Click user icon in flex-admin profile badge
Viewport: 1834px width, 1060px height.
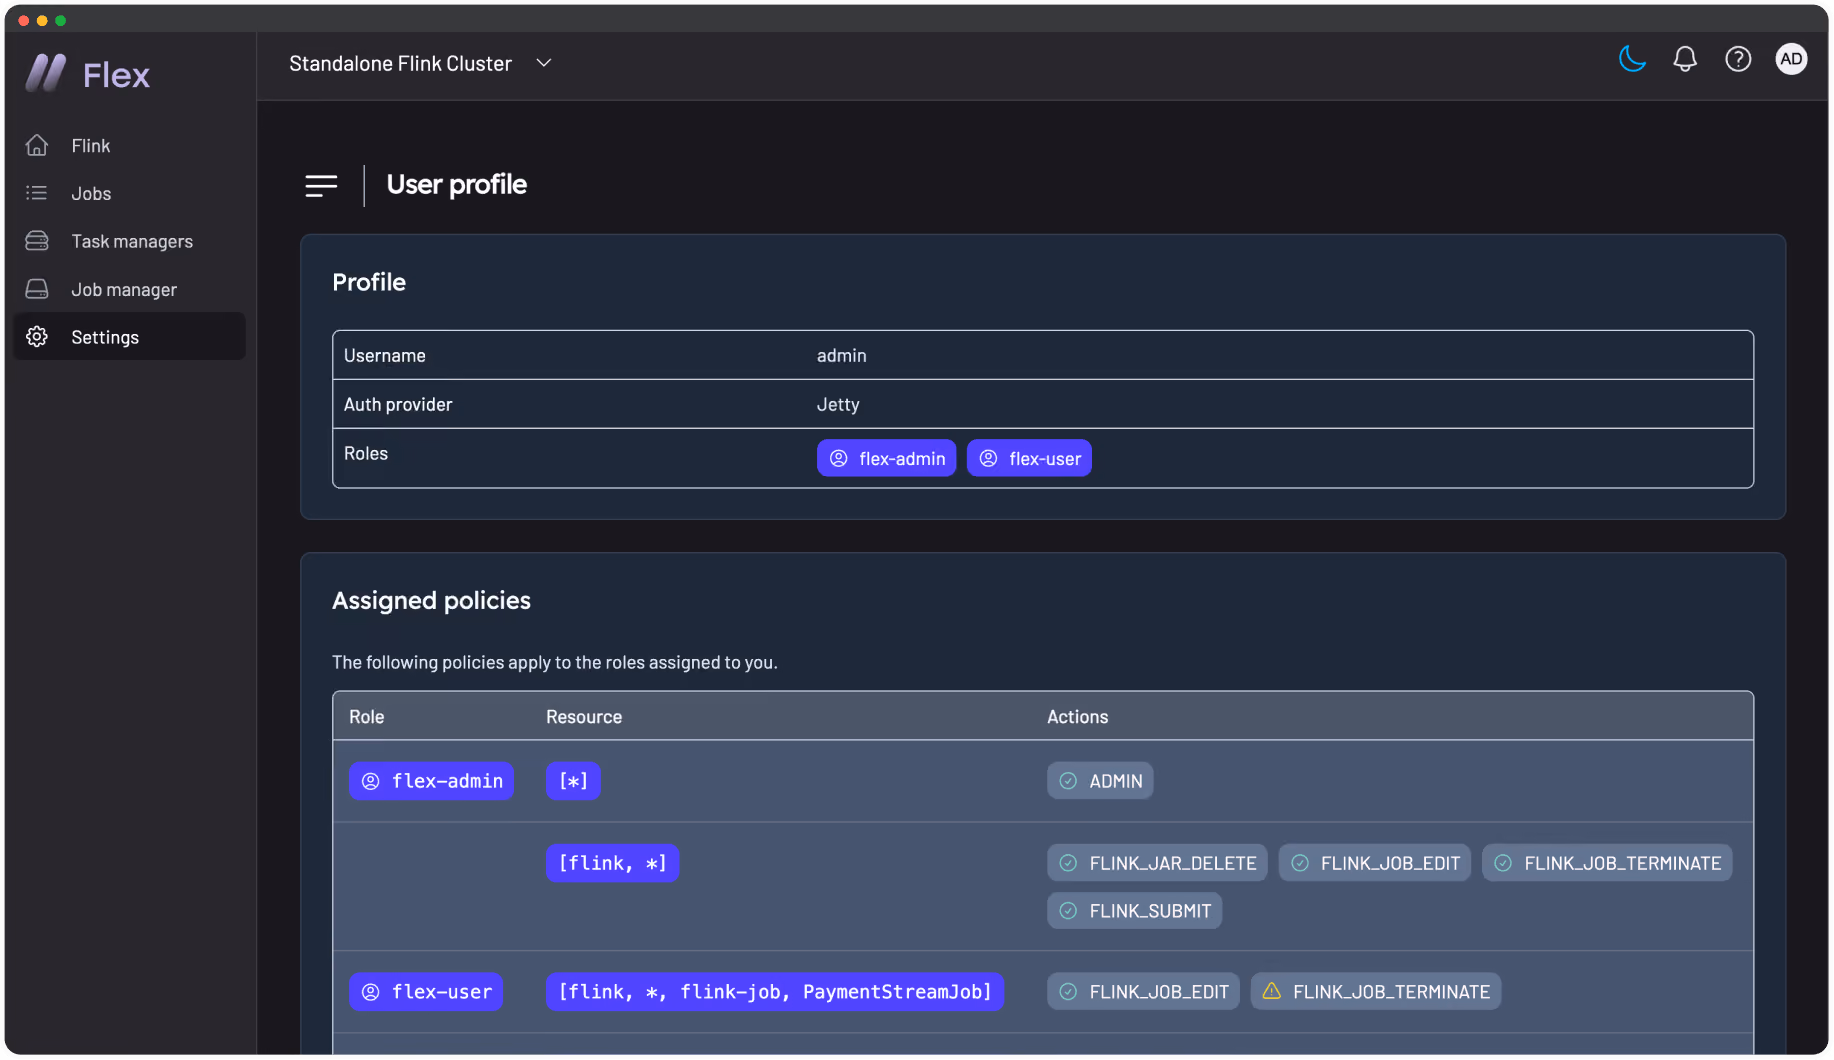(839, 459)
